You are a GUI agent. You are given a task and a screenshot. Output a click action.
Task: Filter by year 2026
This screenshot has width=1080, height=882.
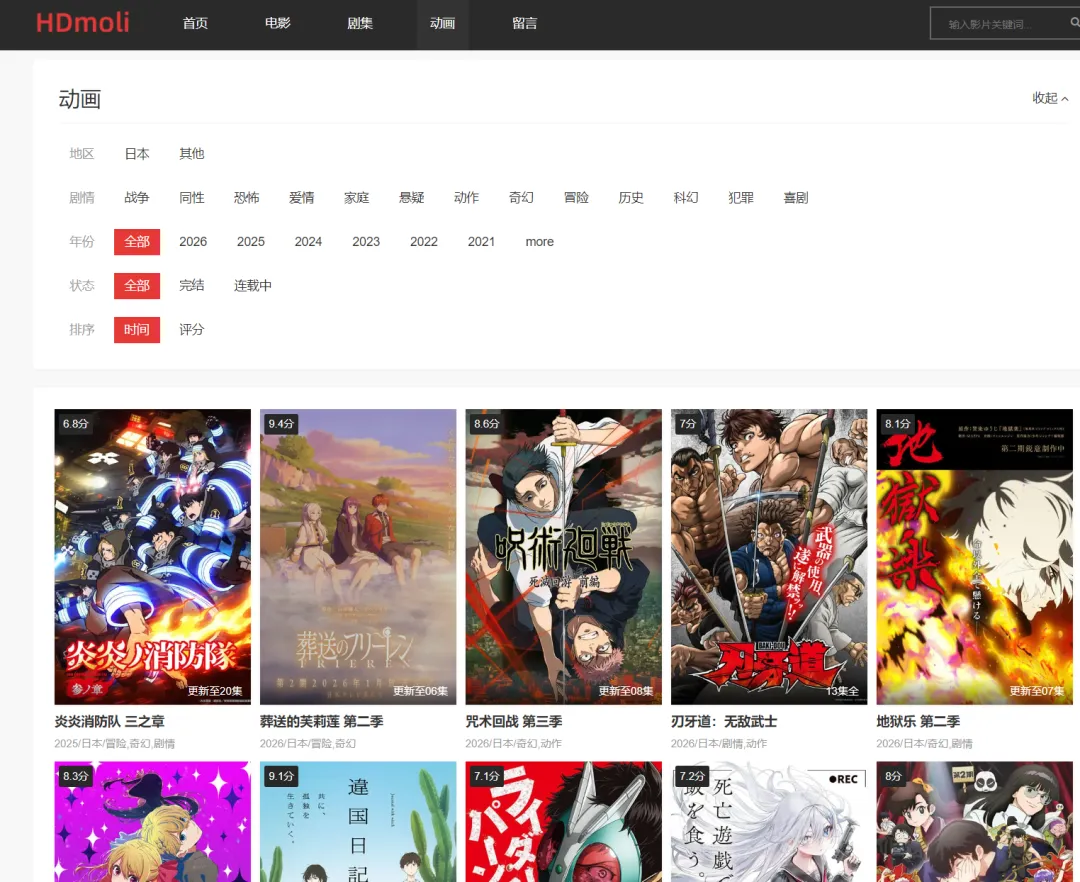193,242
